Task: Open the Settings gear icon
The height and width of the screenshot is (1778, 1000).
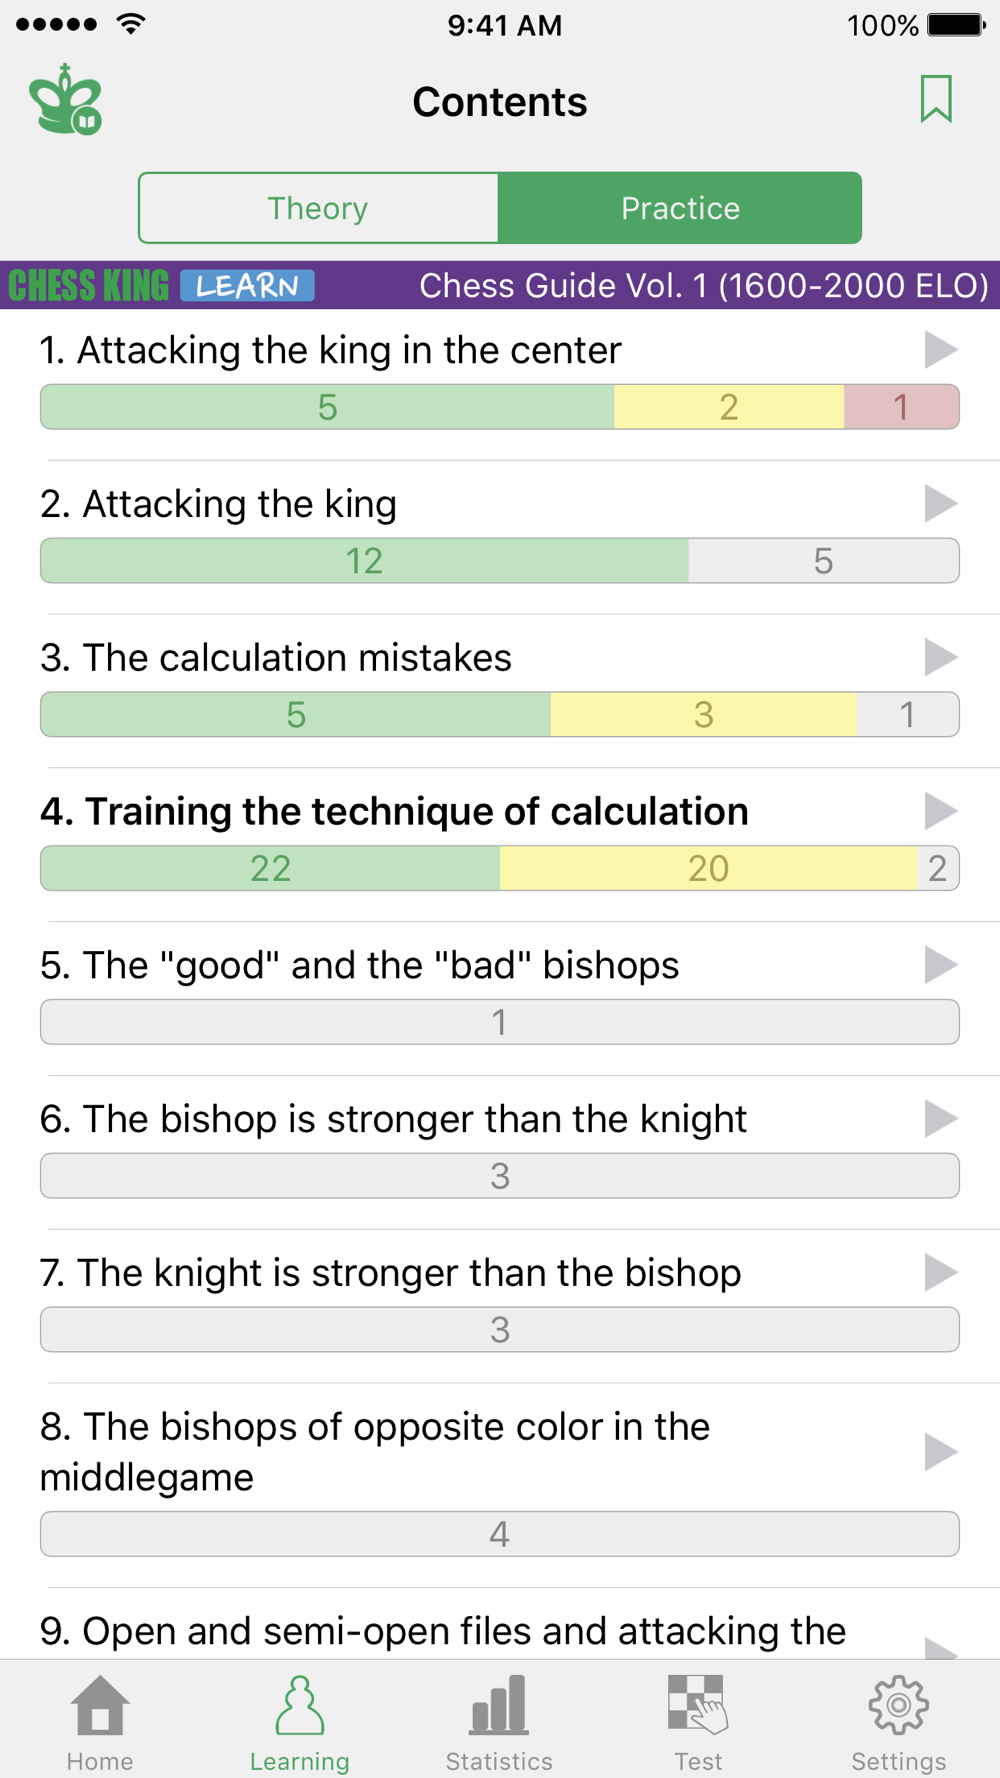Action: [898, 1705]
